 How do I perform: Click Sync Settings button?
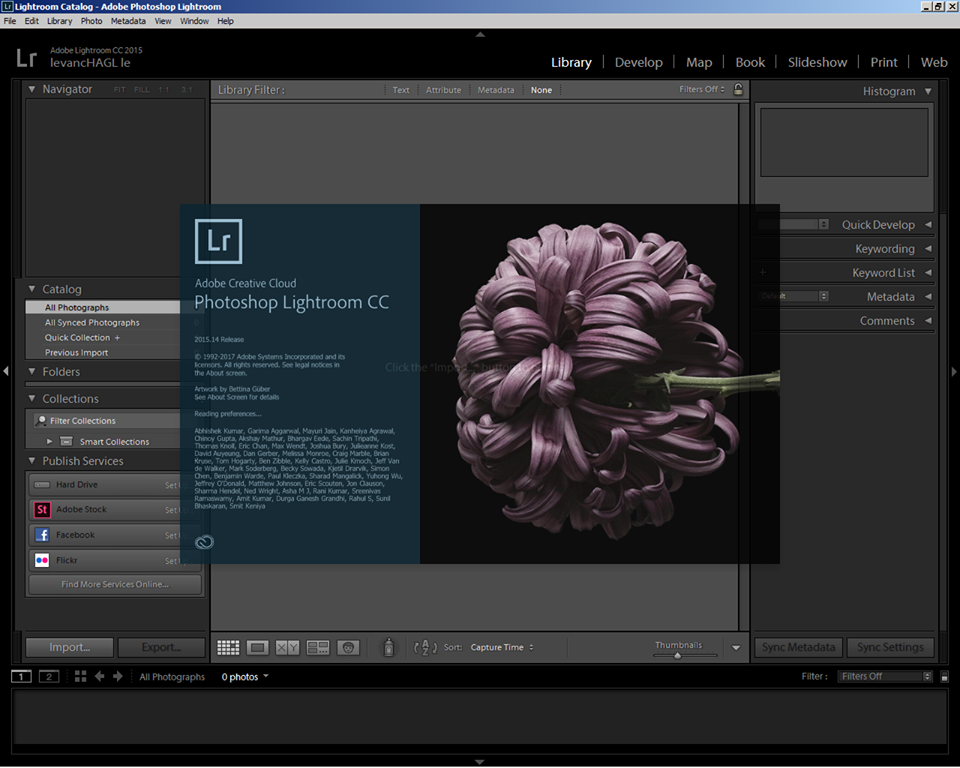[x=890, y=647]
